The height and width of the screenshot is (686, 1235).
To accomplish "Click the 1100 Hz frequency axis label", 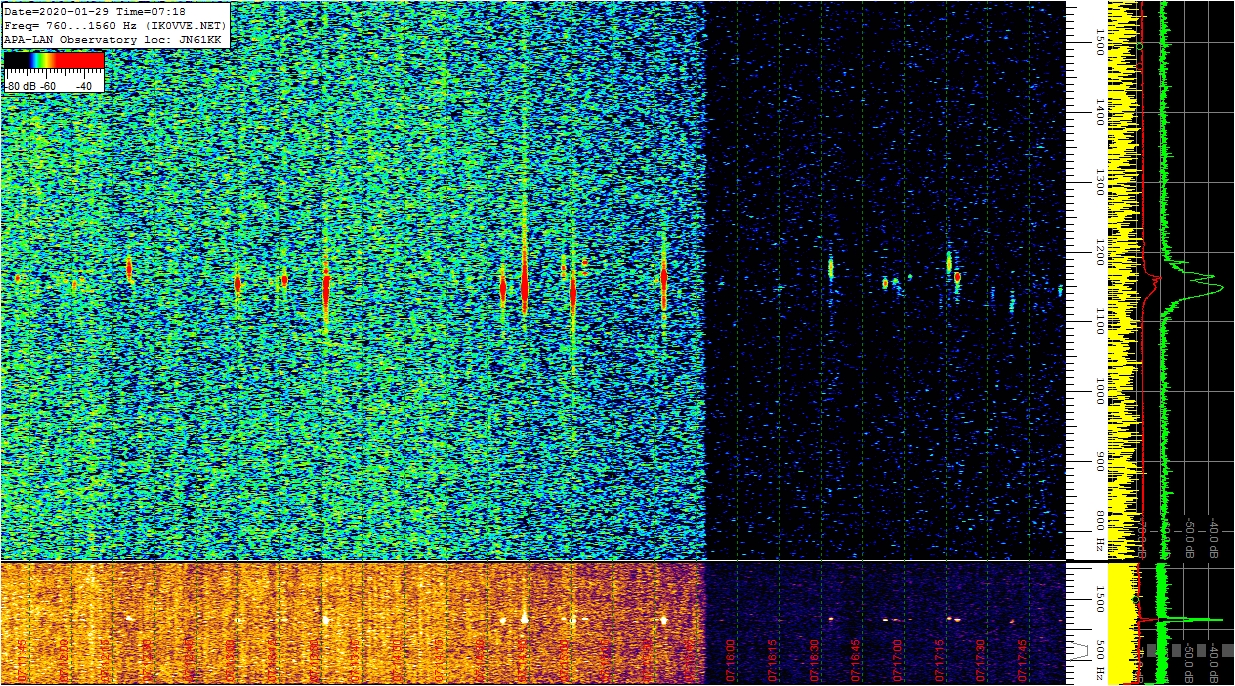I will [x=1100, y=322].
